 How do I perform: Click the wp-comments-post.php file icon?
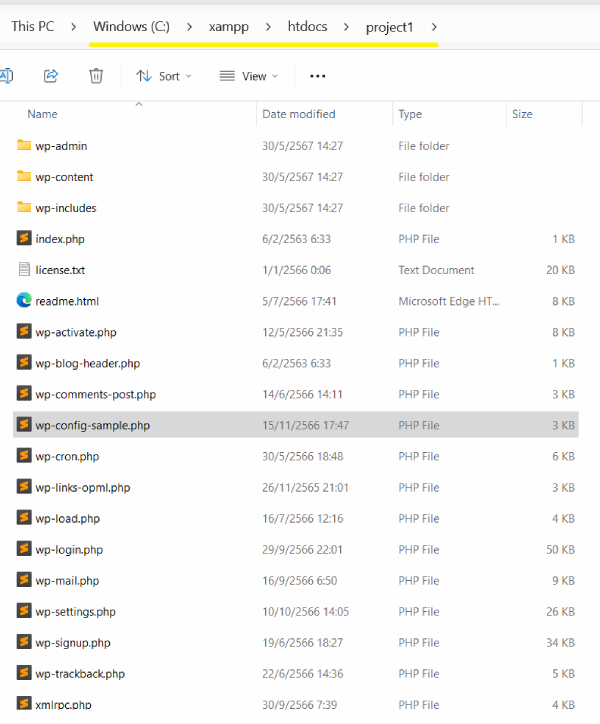click(24, 393)
